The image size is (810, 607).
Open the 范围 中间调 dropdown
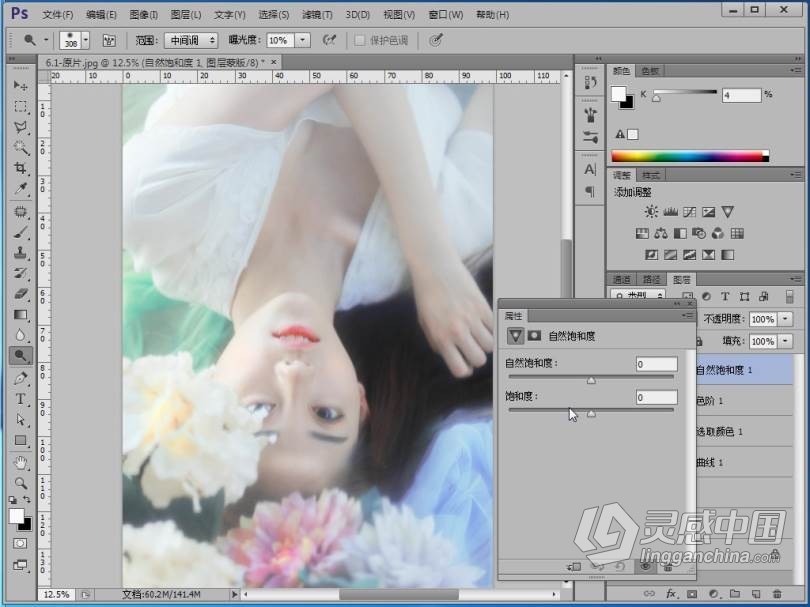click(x=191, y=40)
